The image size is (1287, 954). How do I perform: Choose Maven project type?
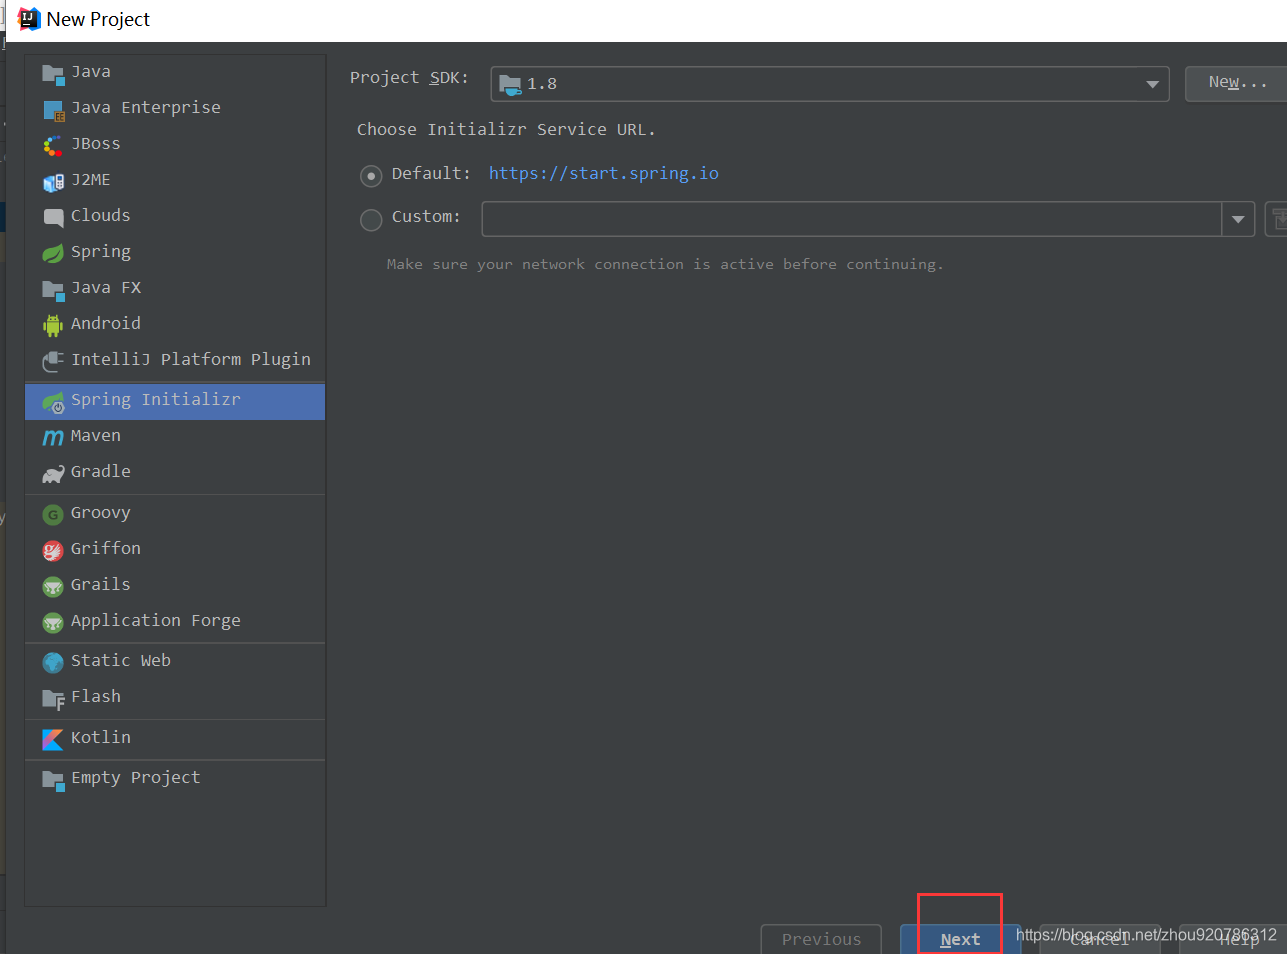pyautogui.click(x=175, y=435)
